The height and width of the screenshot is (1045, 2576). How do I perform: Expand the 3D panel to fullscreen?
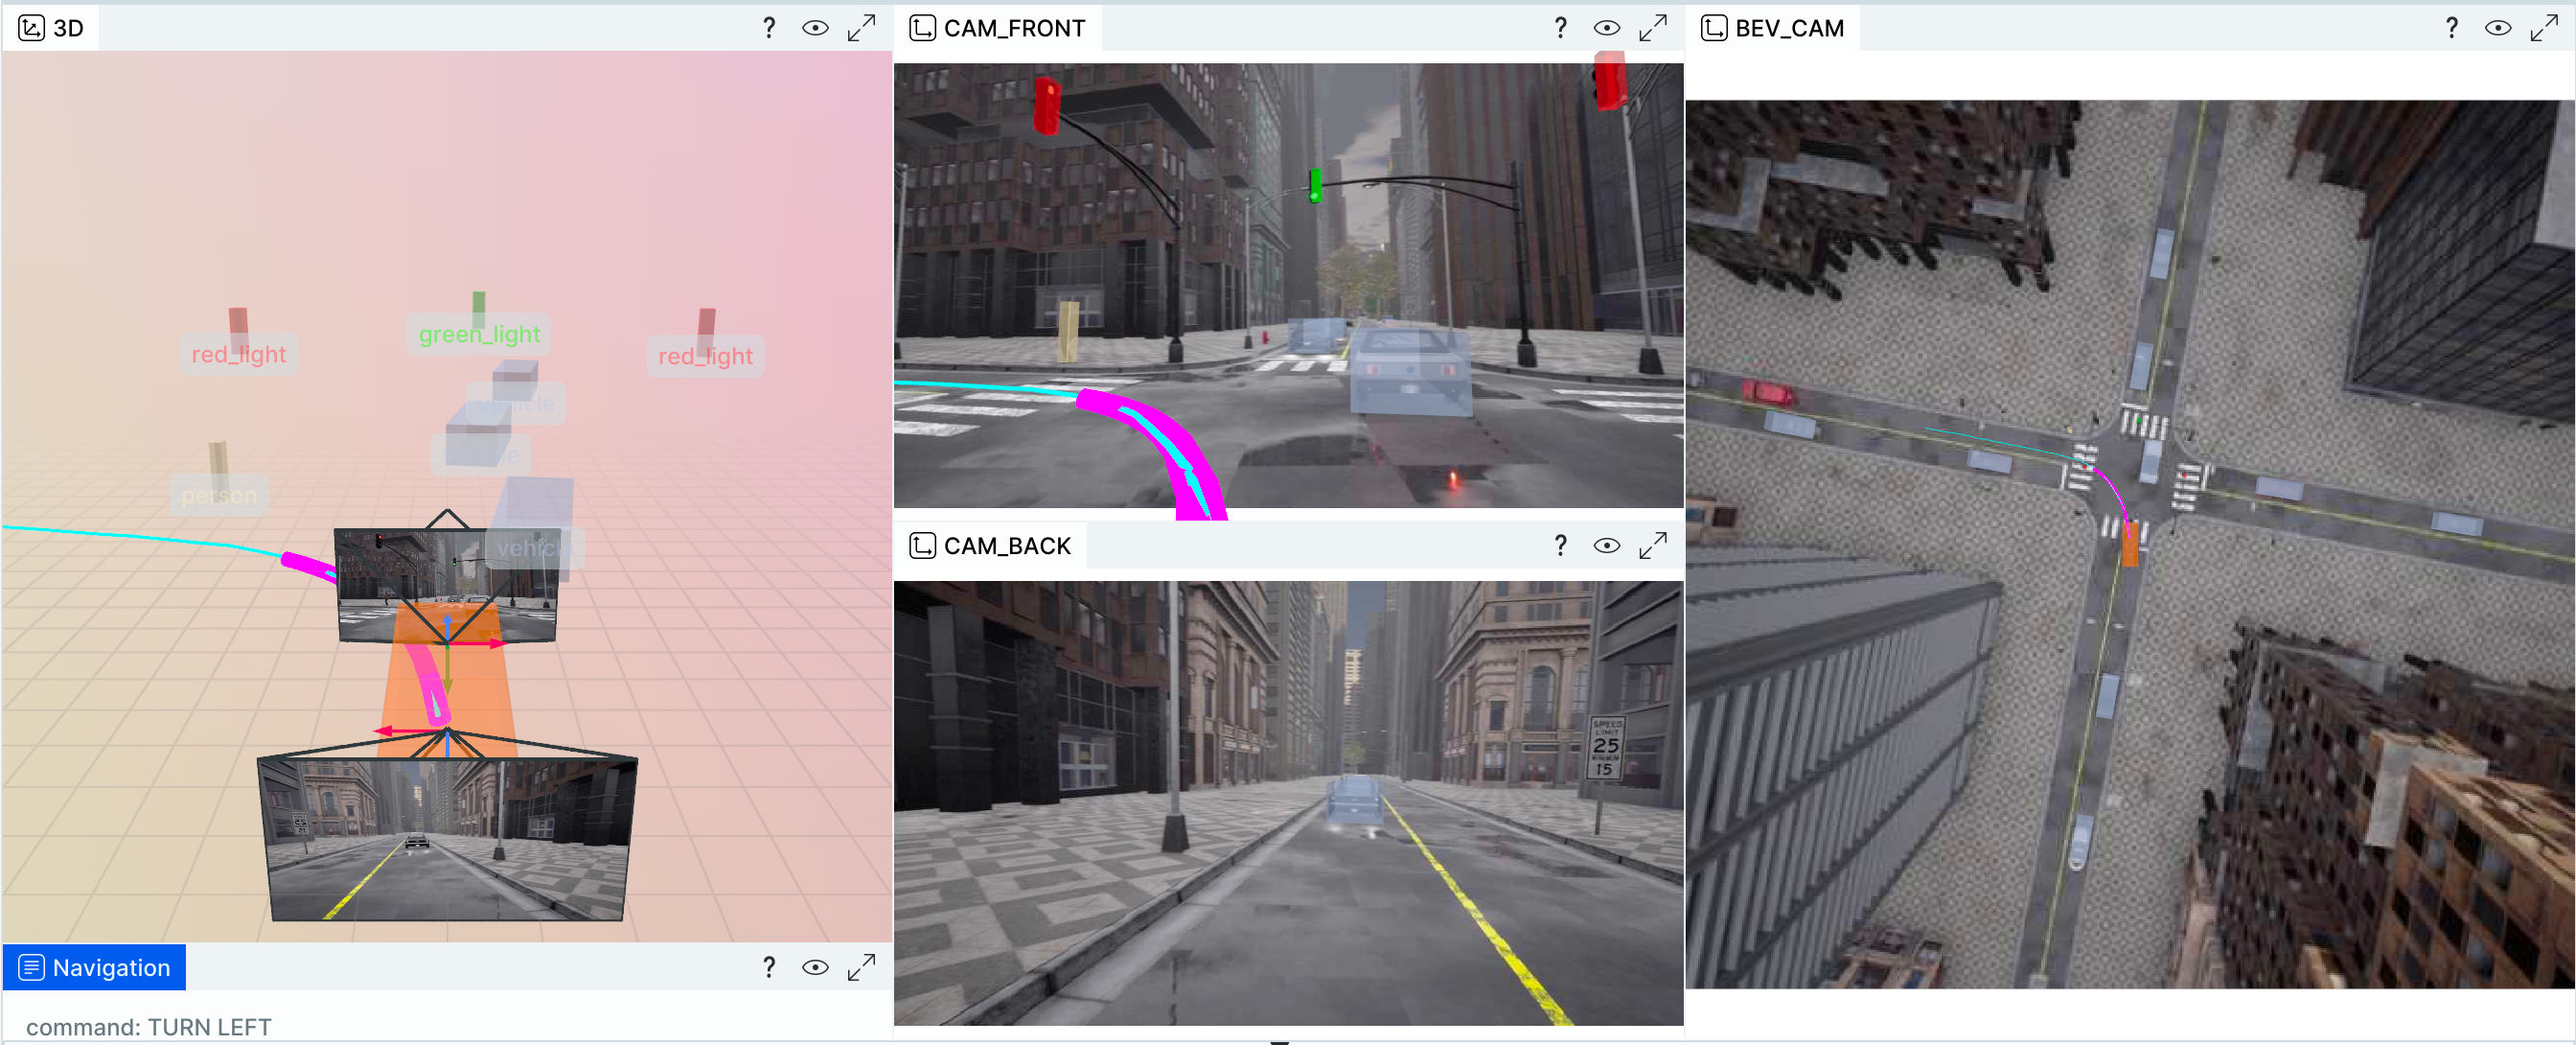[x=861, y=28]
